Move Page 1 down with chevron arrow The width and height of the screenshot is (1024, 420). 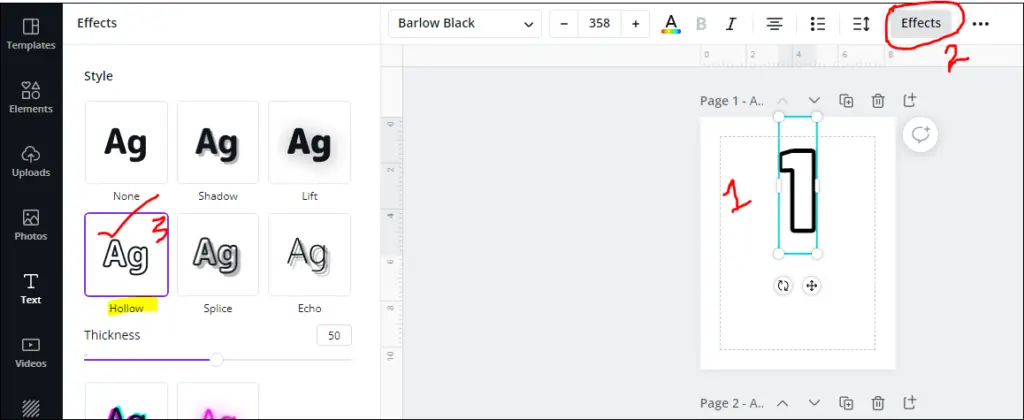coord(814,101)
